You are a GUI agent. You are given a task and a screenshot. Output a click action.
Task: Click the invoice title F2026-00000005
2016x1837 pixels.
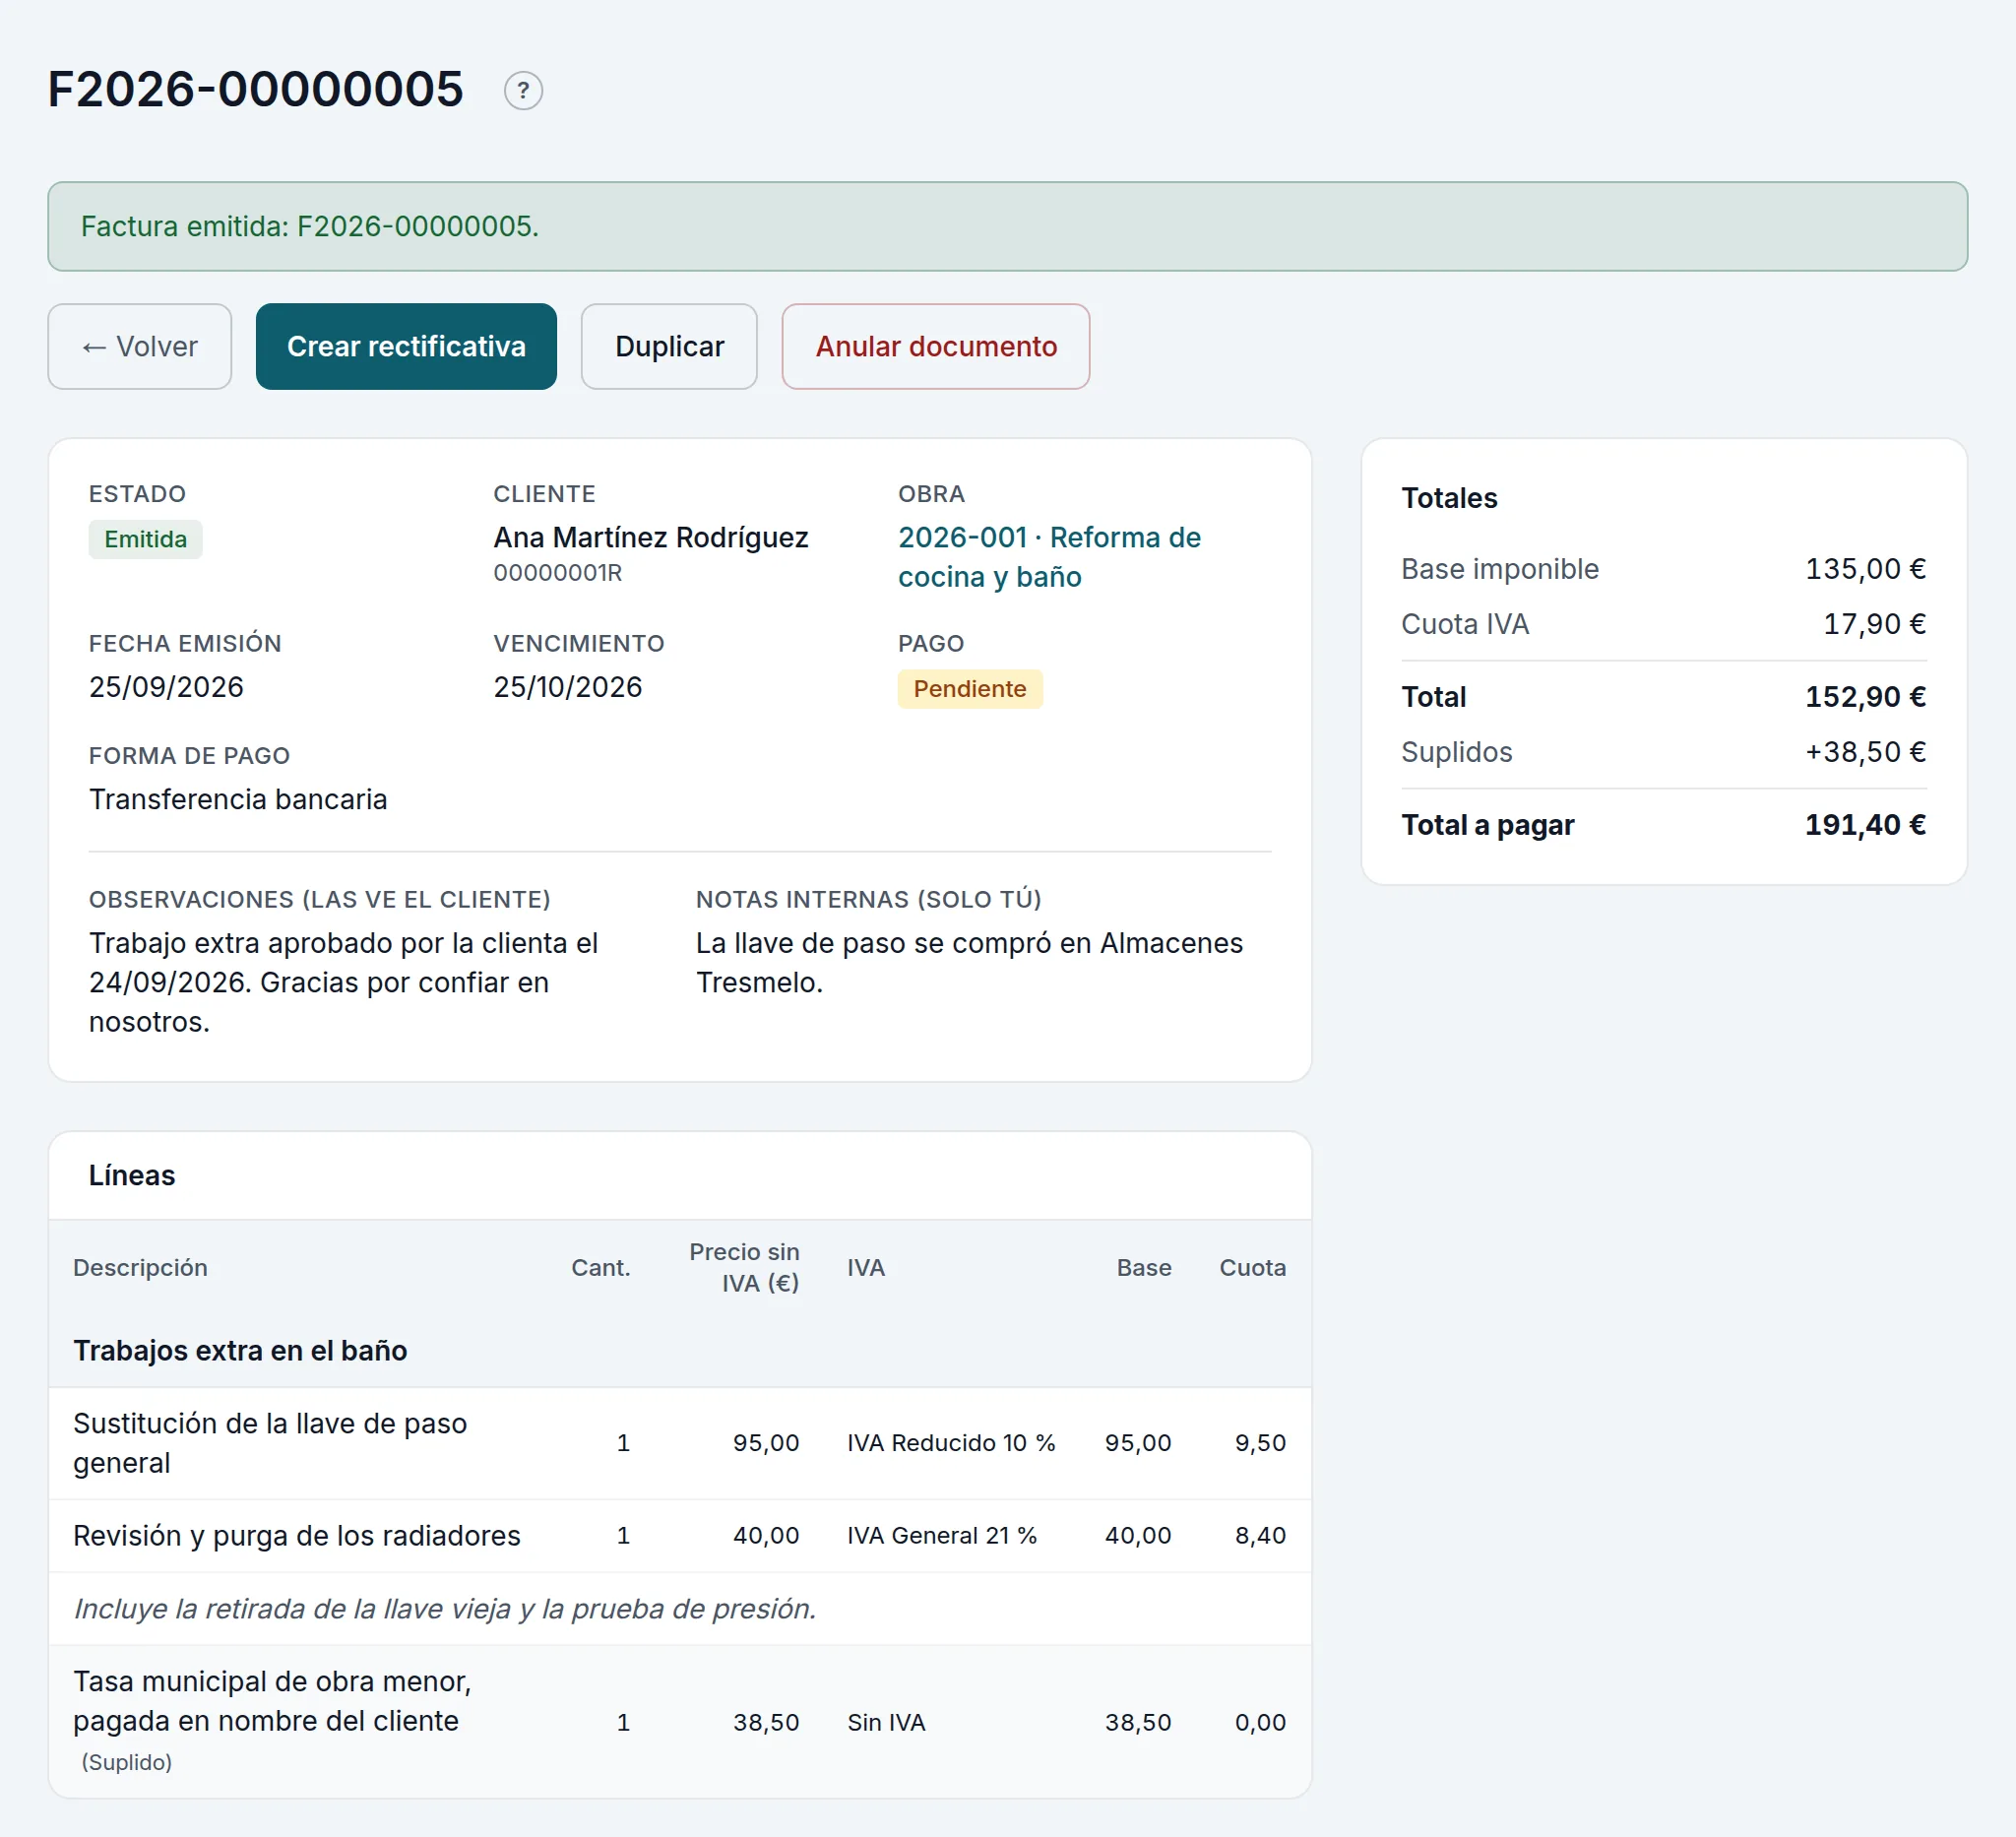tap(256, 89)
